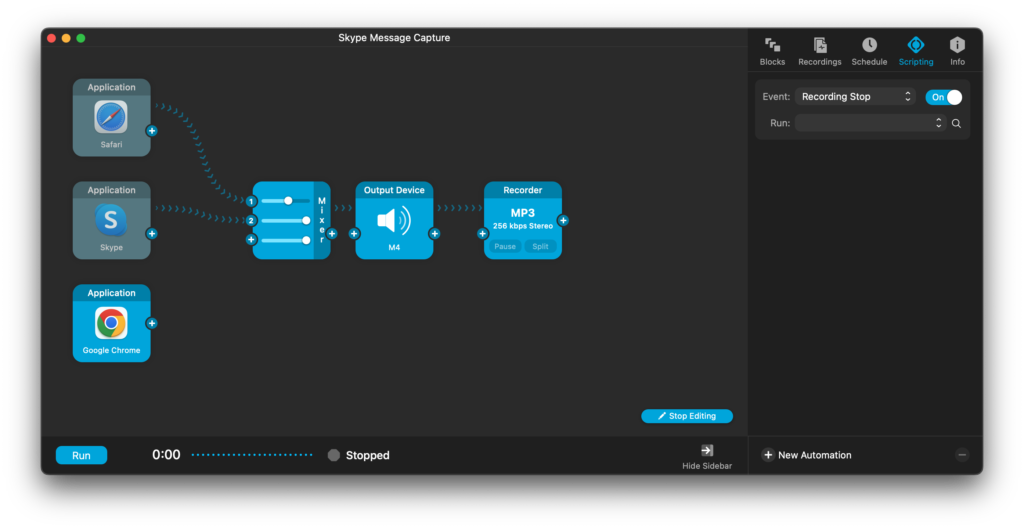This screenshot has width=1024, height=529.
Task: Toggle the automation On switch
Action: 944,97
